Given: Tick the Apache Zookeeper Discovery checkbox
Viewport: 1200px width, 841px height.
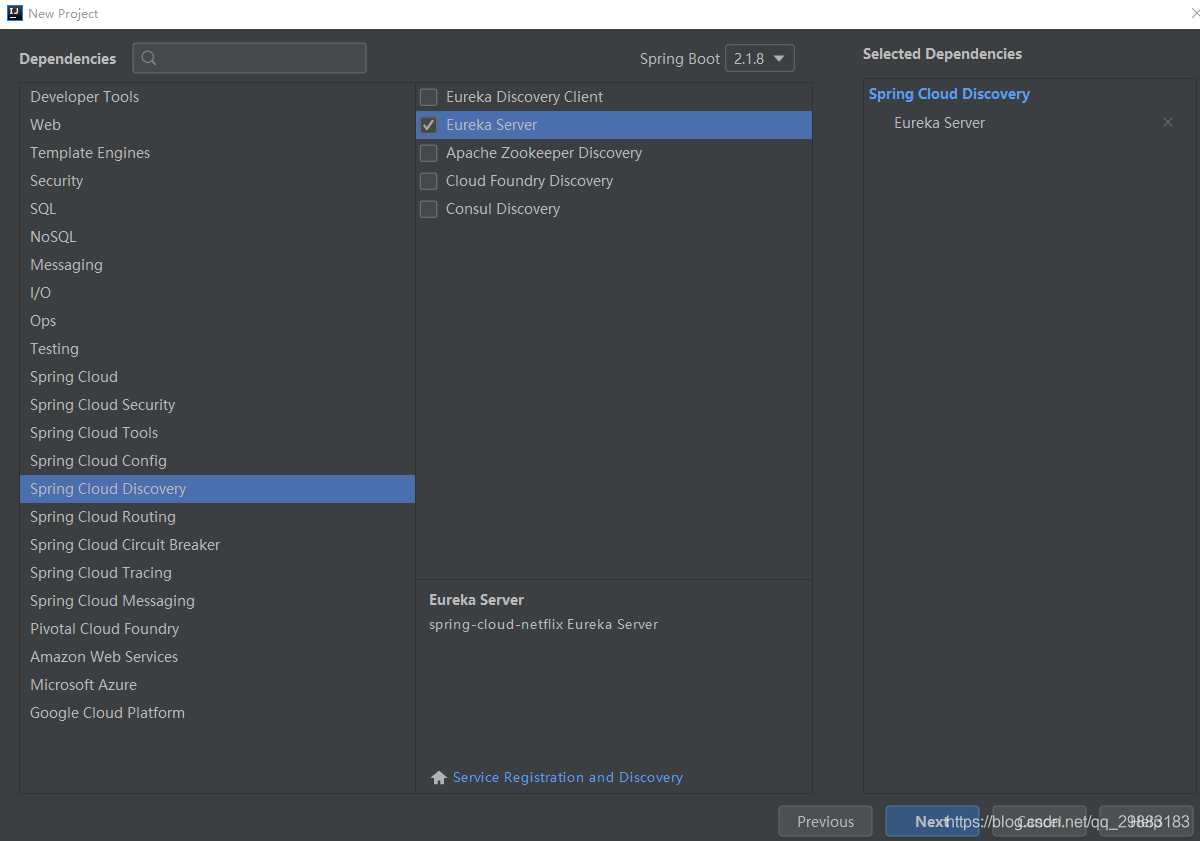Looking at the screenshot, I should (429, 153).
